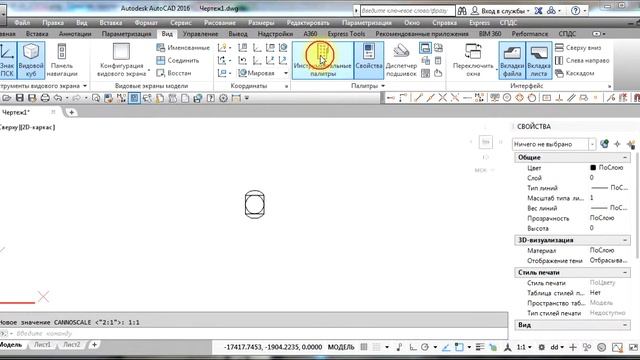The width and height of the screenshot is (640, 360).
Task: Click the Именованные viewports button
Action: click(183, 48)
